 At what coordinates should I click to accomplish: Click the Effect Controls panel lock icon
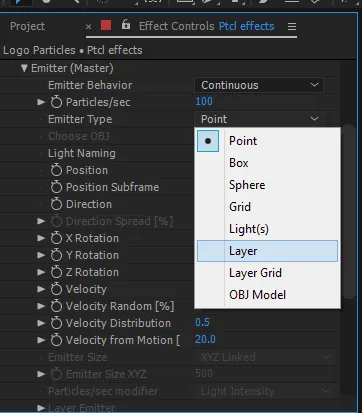tap(126, 25)
